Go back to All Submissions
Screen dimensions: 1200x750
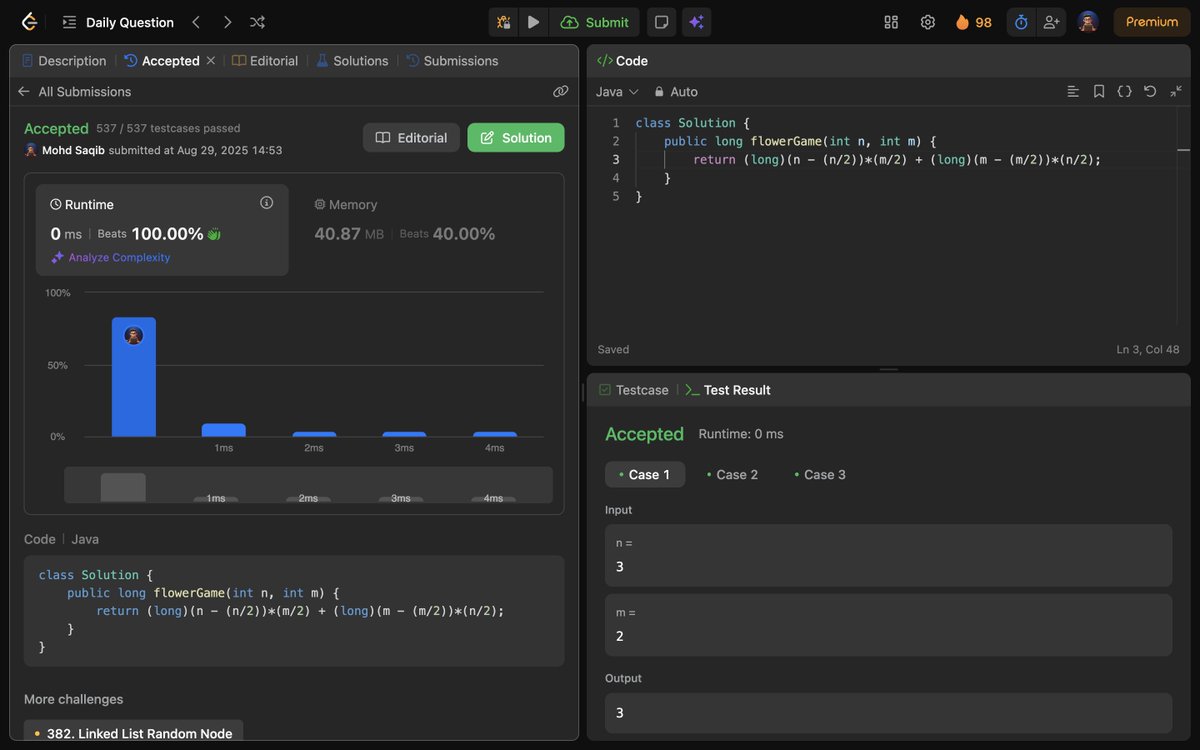74,92
